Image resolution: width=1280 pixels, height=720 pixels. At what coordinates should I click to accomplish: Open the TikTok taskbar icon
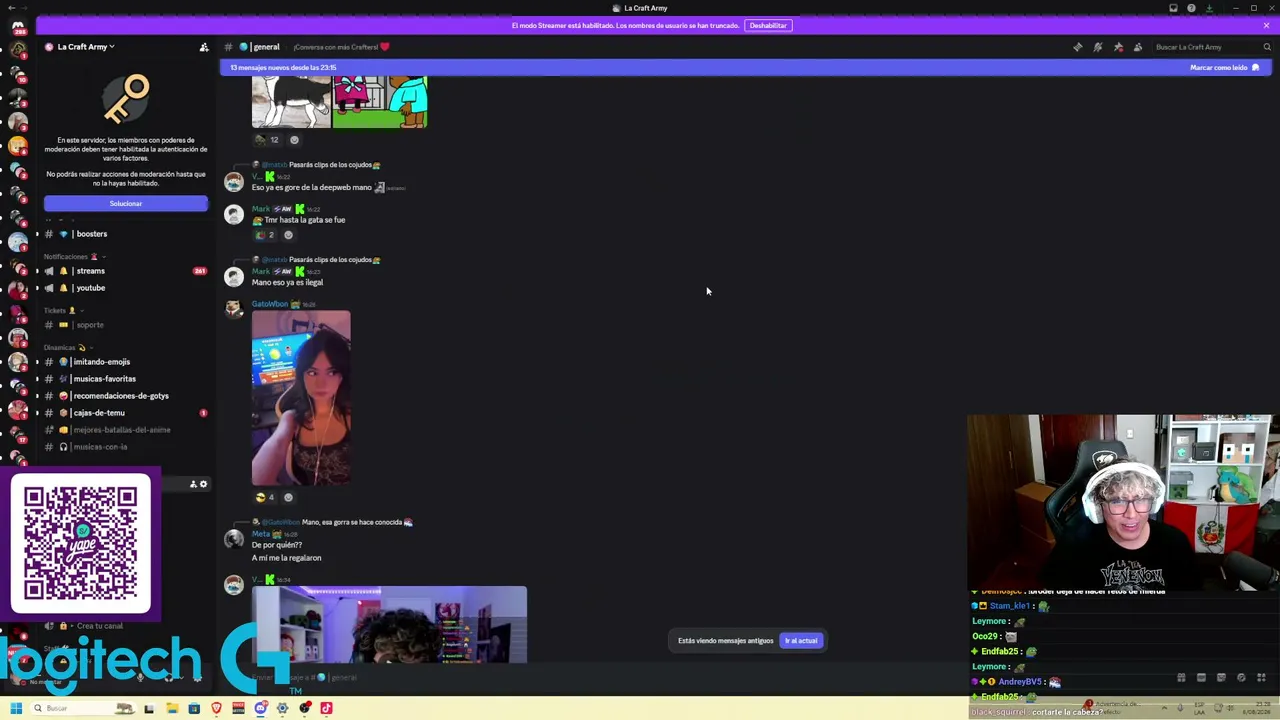326,708
